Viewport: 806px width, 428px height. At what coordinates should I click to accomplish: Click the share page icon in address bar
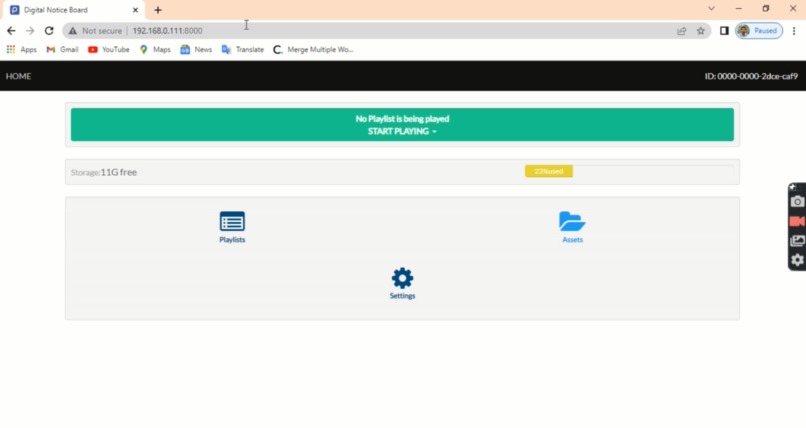coord(682,31)
